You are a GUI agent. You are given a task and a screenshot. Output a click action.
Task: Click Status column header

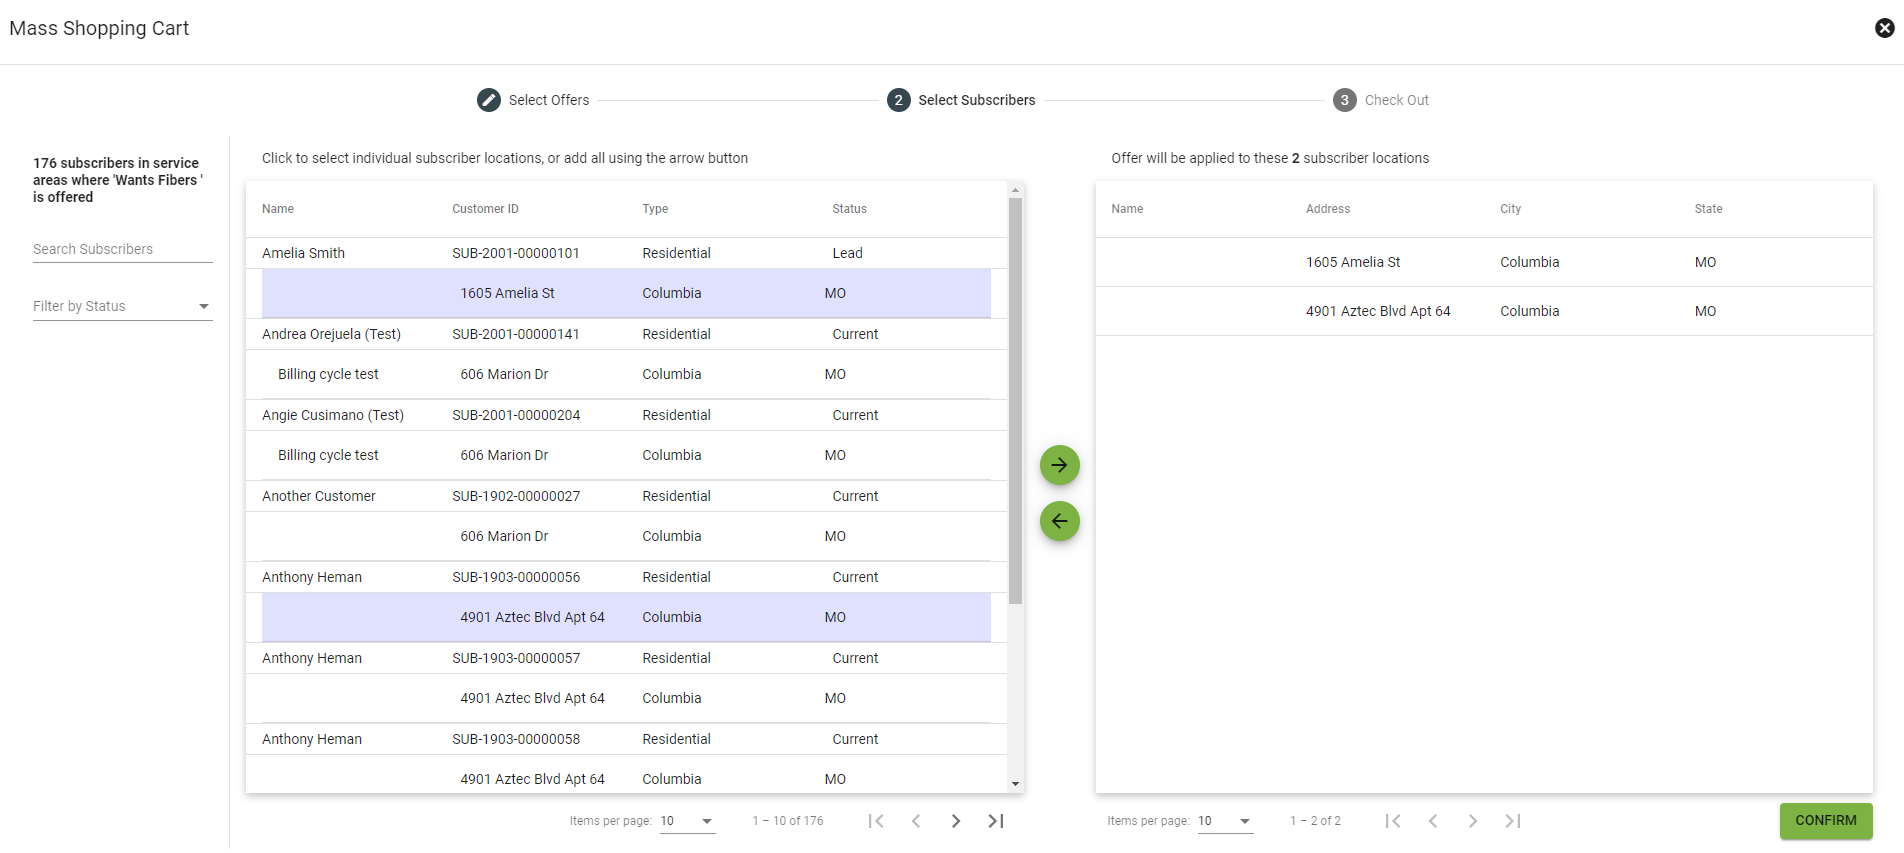[849, 209]
